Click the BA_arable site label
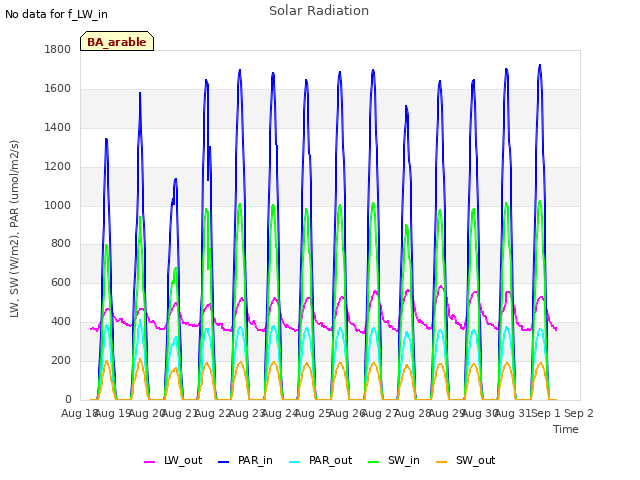This screenshot has height=480, width=640. tap(117, 42)
